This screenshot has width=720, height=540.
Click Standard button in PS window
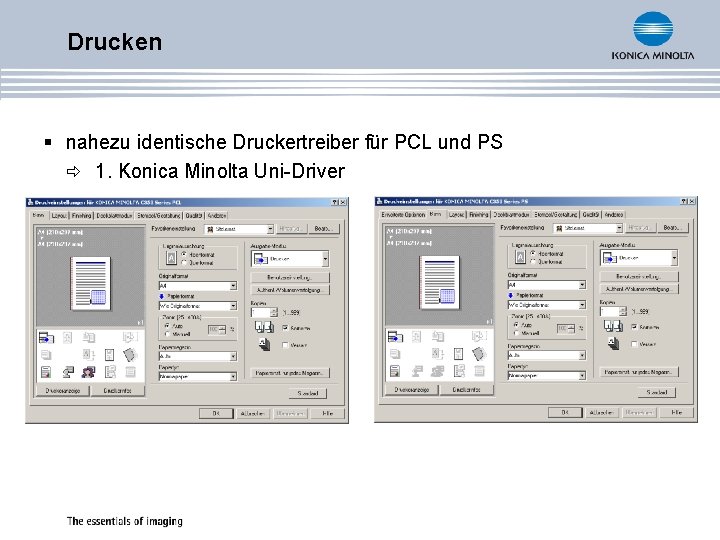(x=657, y=393)
